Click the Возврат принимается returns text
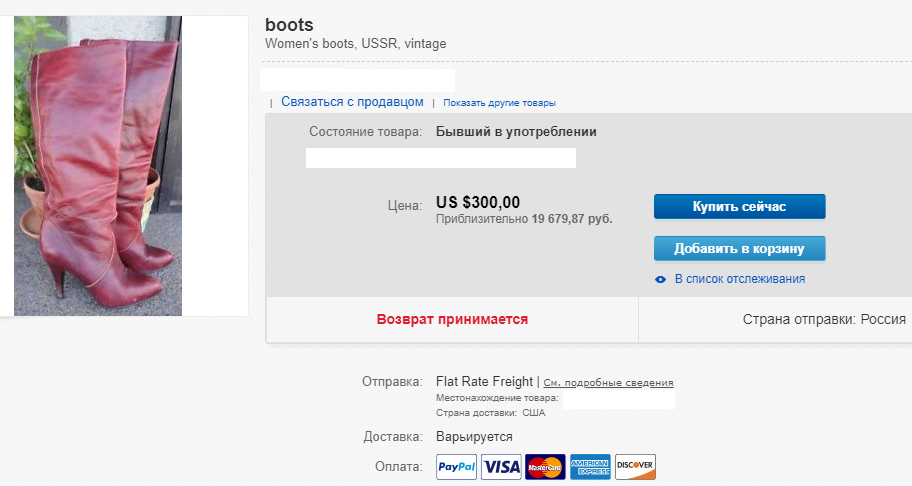This screenshot has height=486, width=912. (x=452, y=319)
